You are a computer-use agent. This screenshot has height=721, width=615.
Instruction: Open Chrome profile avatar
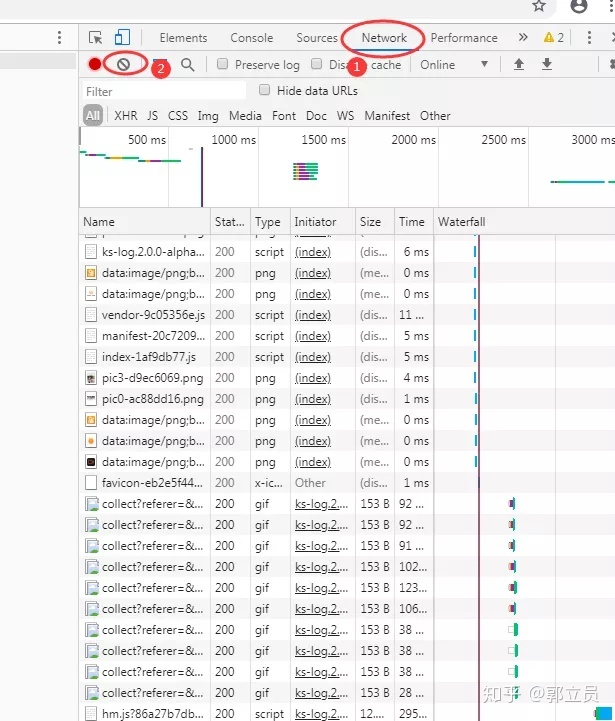(578, 6)
